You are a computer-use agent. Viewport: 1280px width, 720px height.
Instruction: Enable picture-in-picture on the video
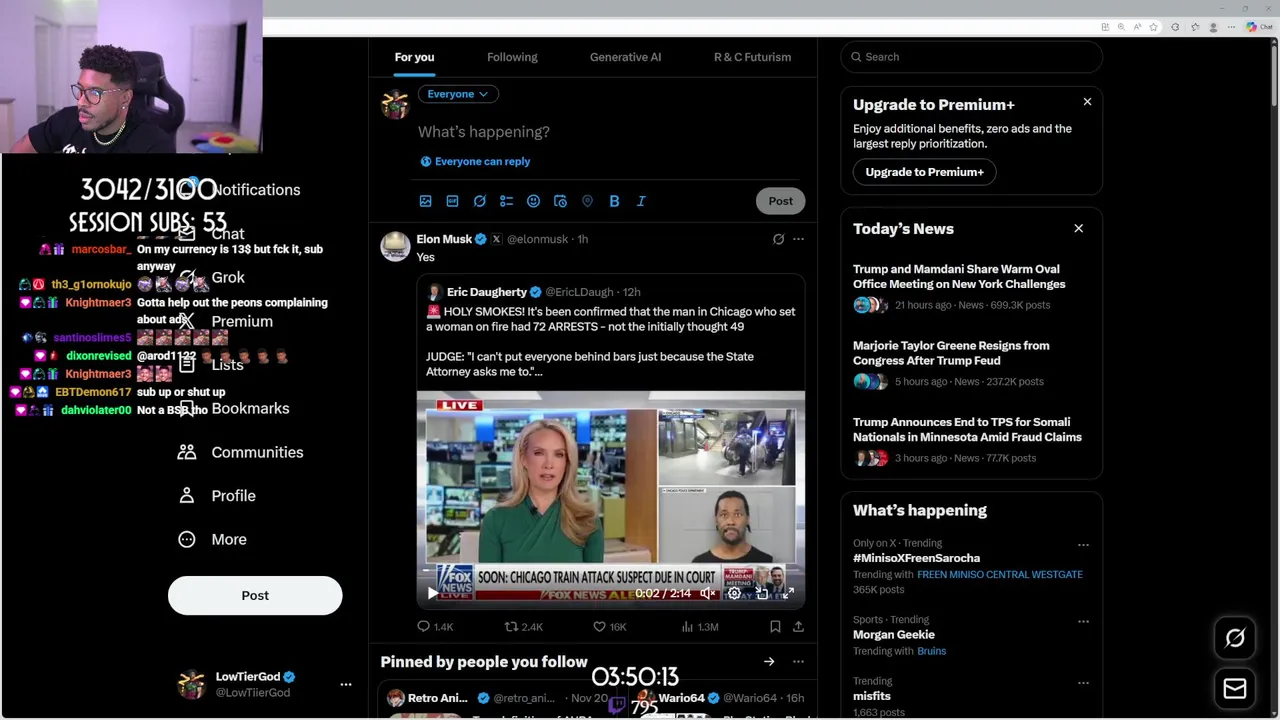pos(761,593)
